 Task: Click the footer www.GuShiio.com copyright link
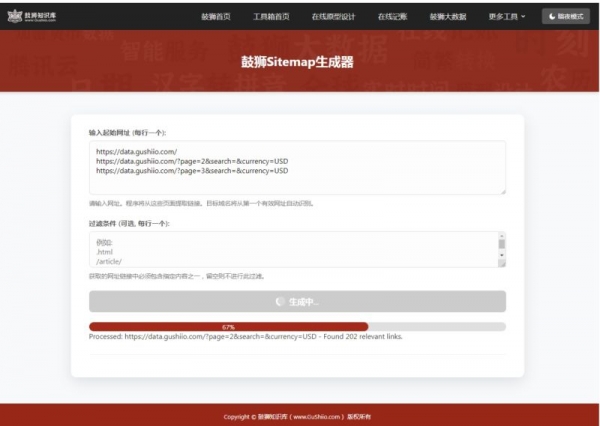coord(316,417)
